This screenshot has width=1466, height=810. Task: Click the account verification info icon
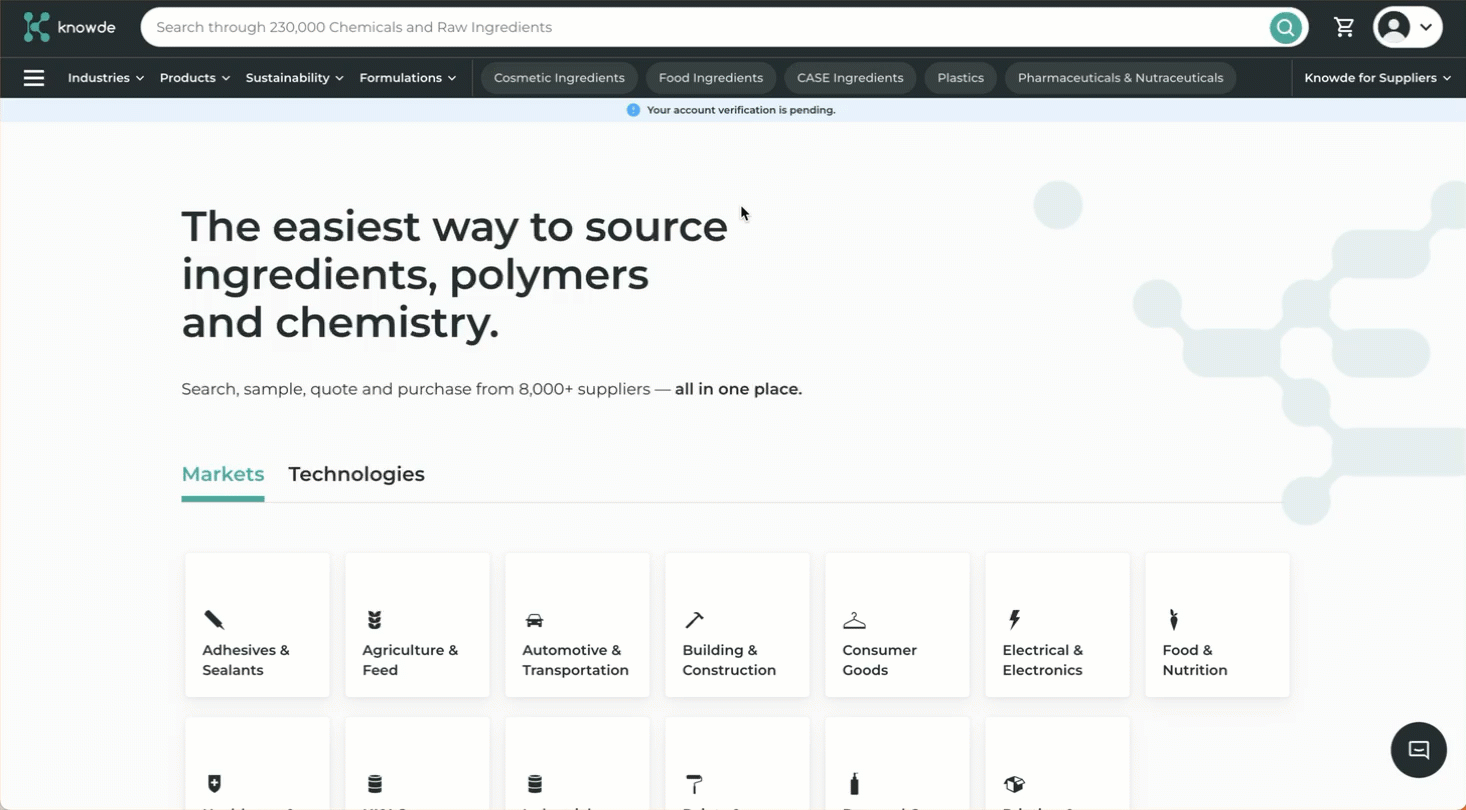point(633,110)
